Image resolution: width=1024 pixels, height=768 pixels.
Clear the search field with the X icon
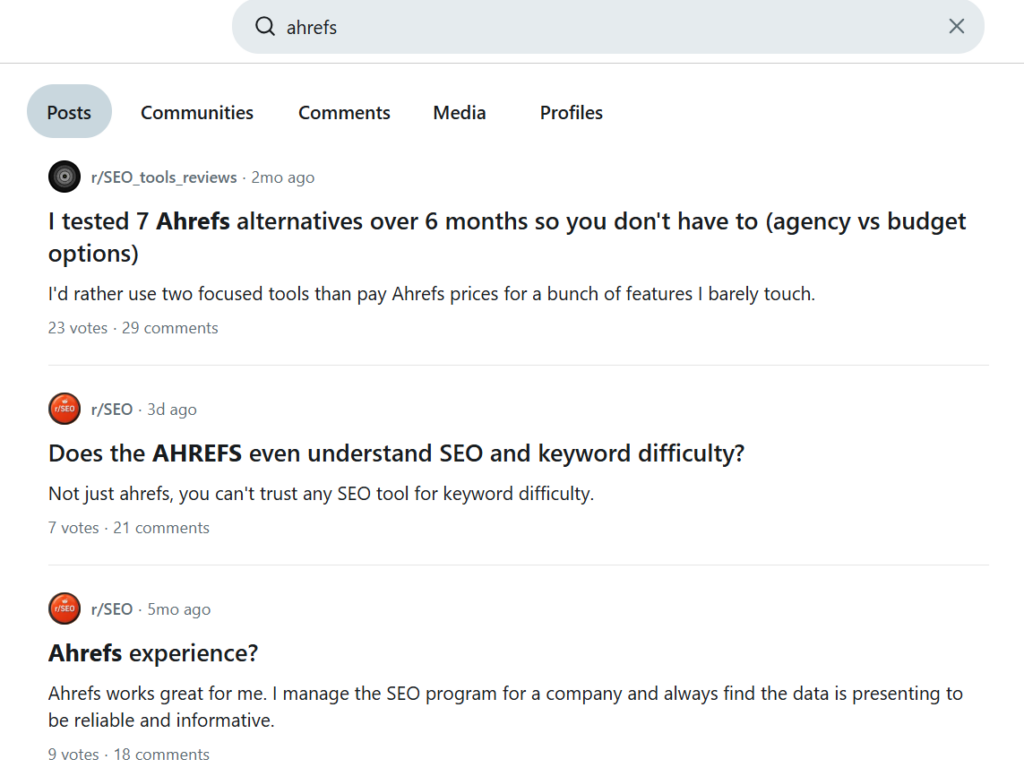[956, 26]
